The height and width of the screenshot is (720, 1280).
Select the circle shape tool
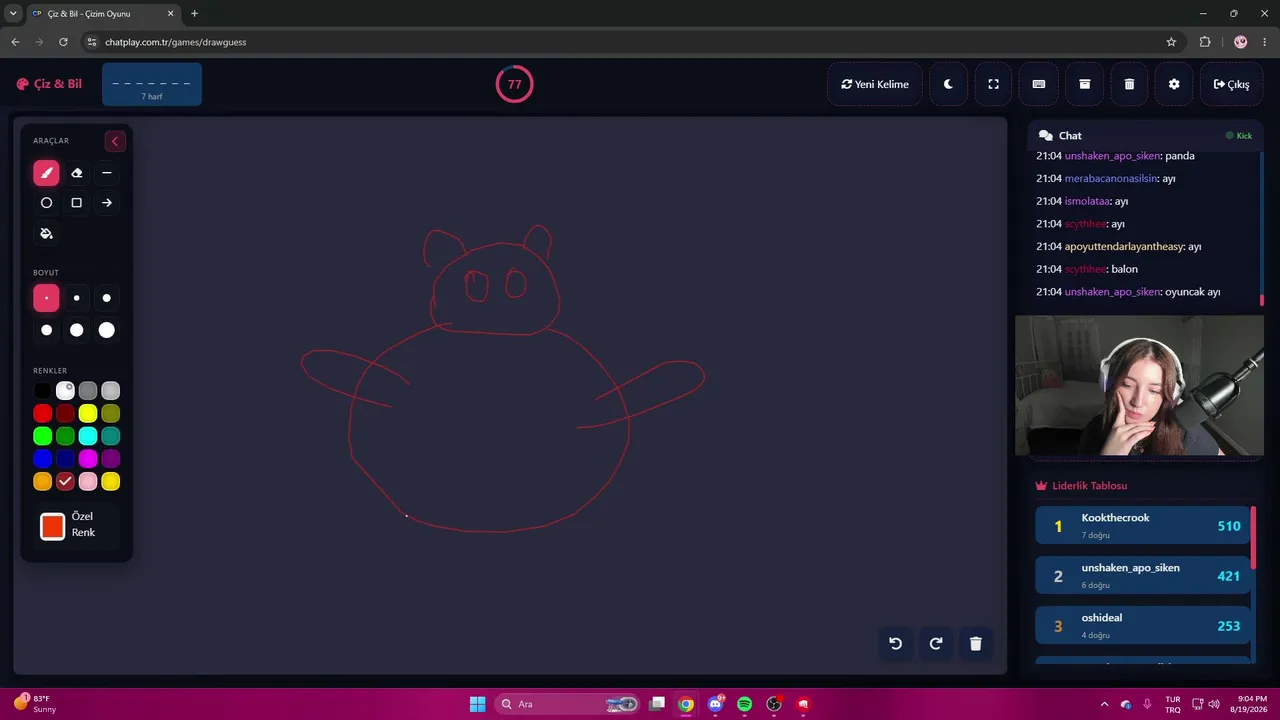pyautogui.click(x=46, y=203)
